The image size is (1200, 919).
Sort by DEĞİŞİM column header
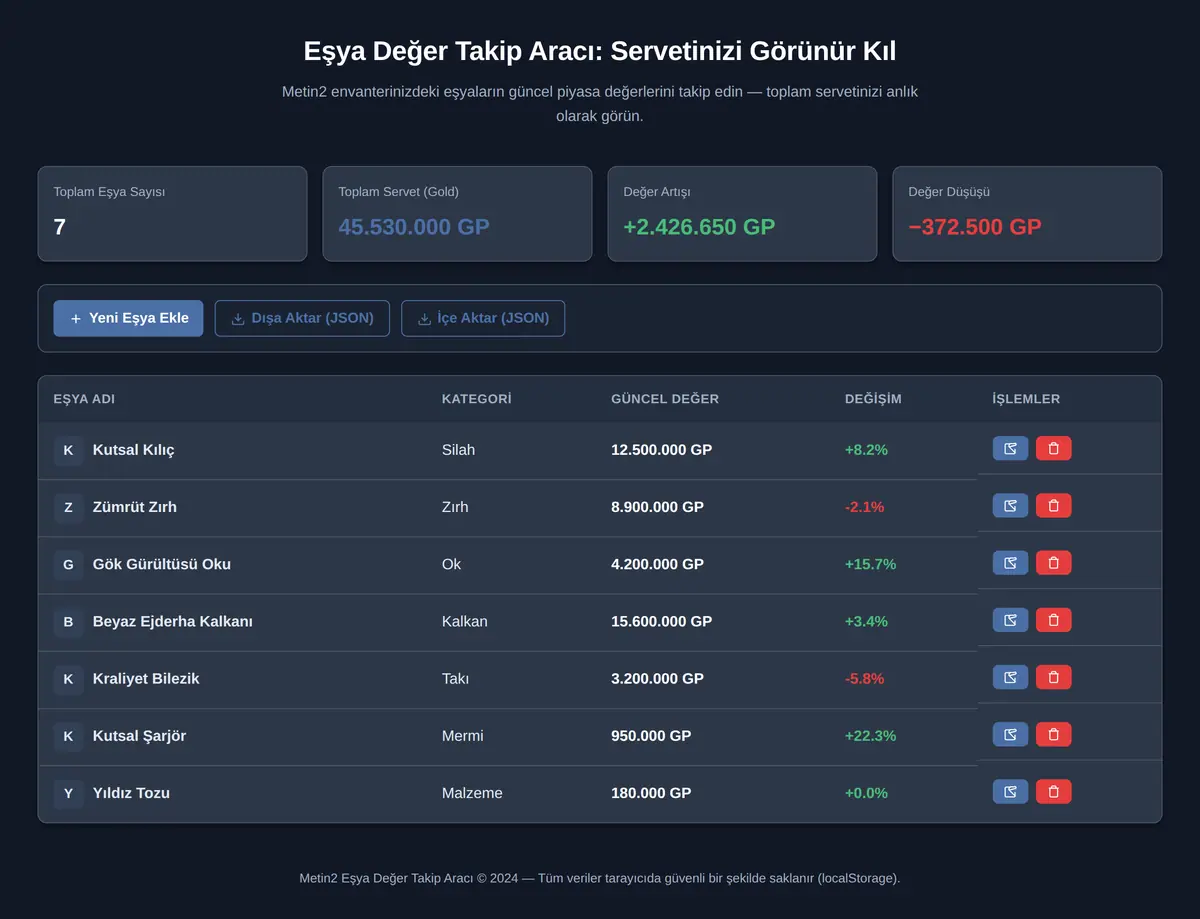point(873,399)
